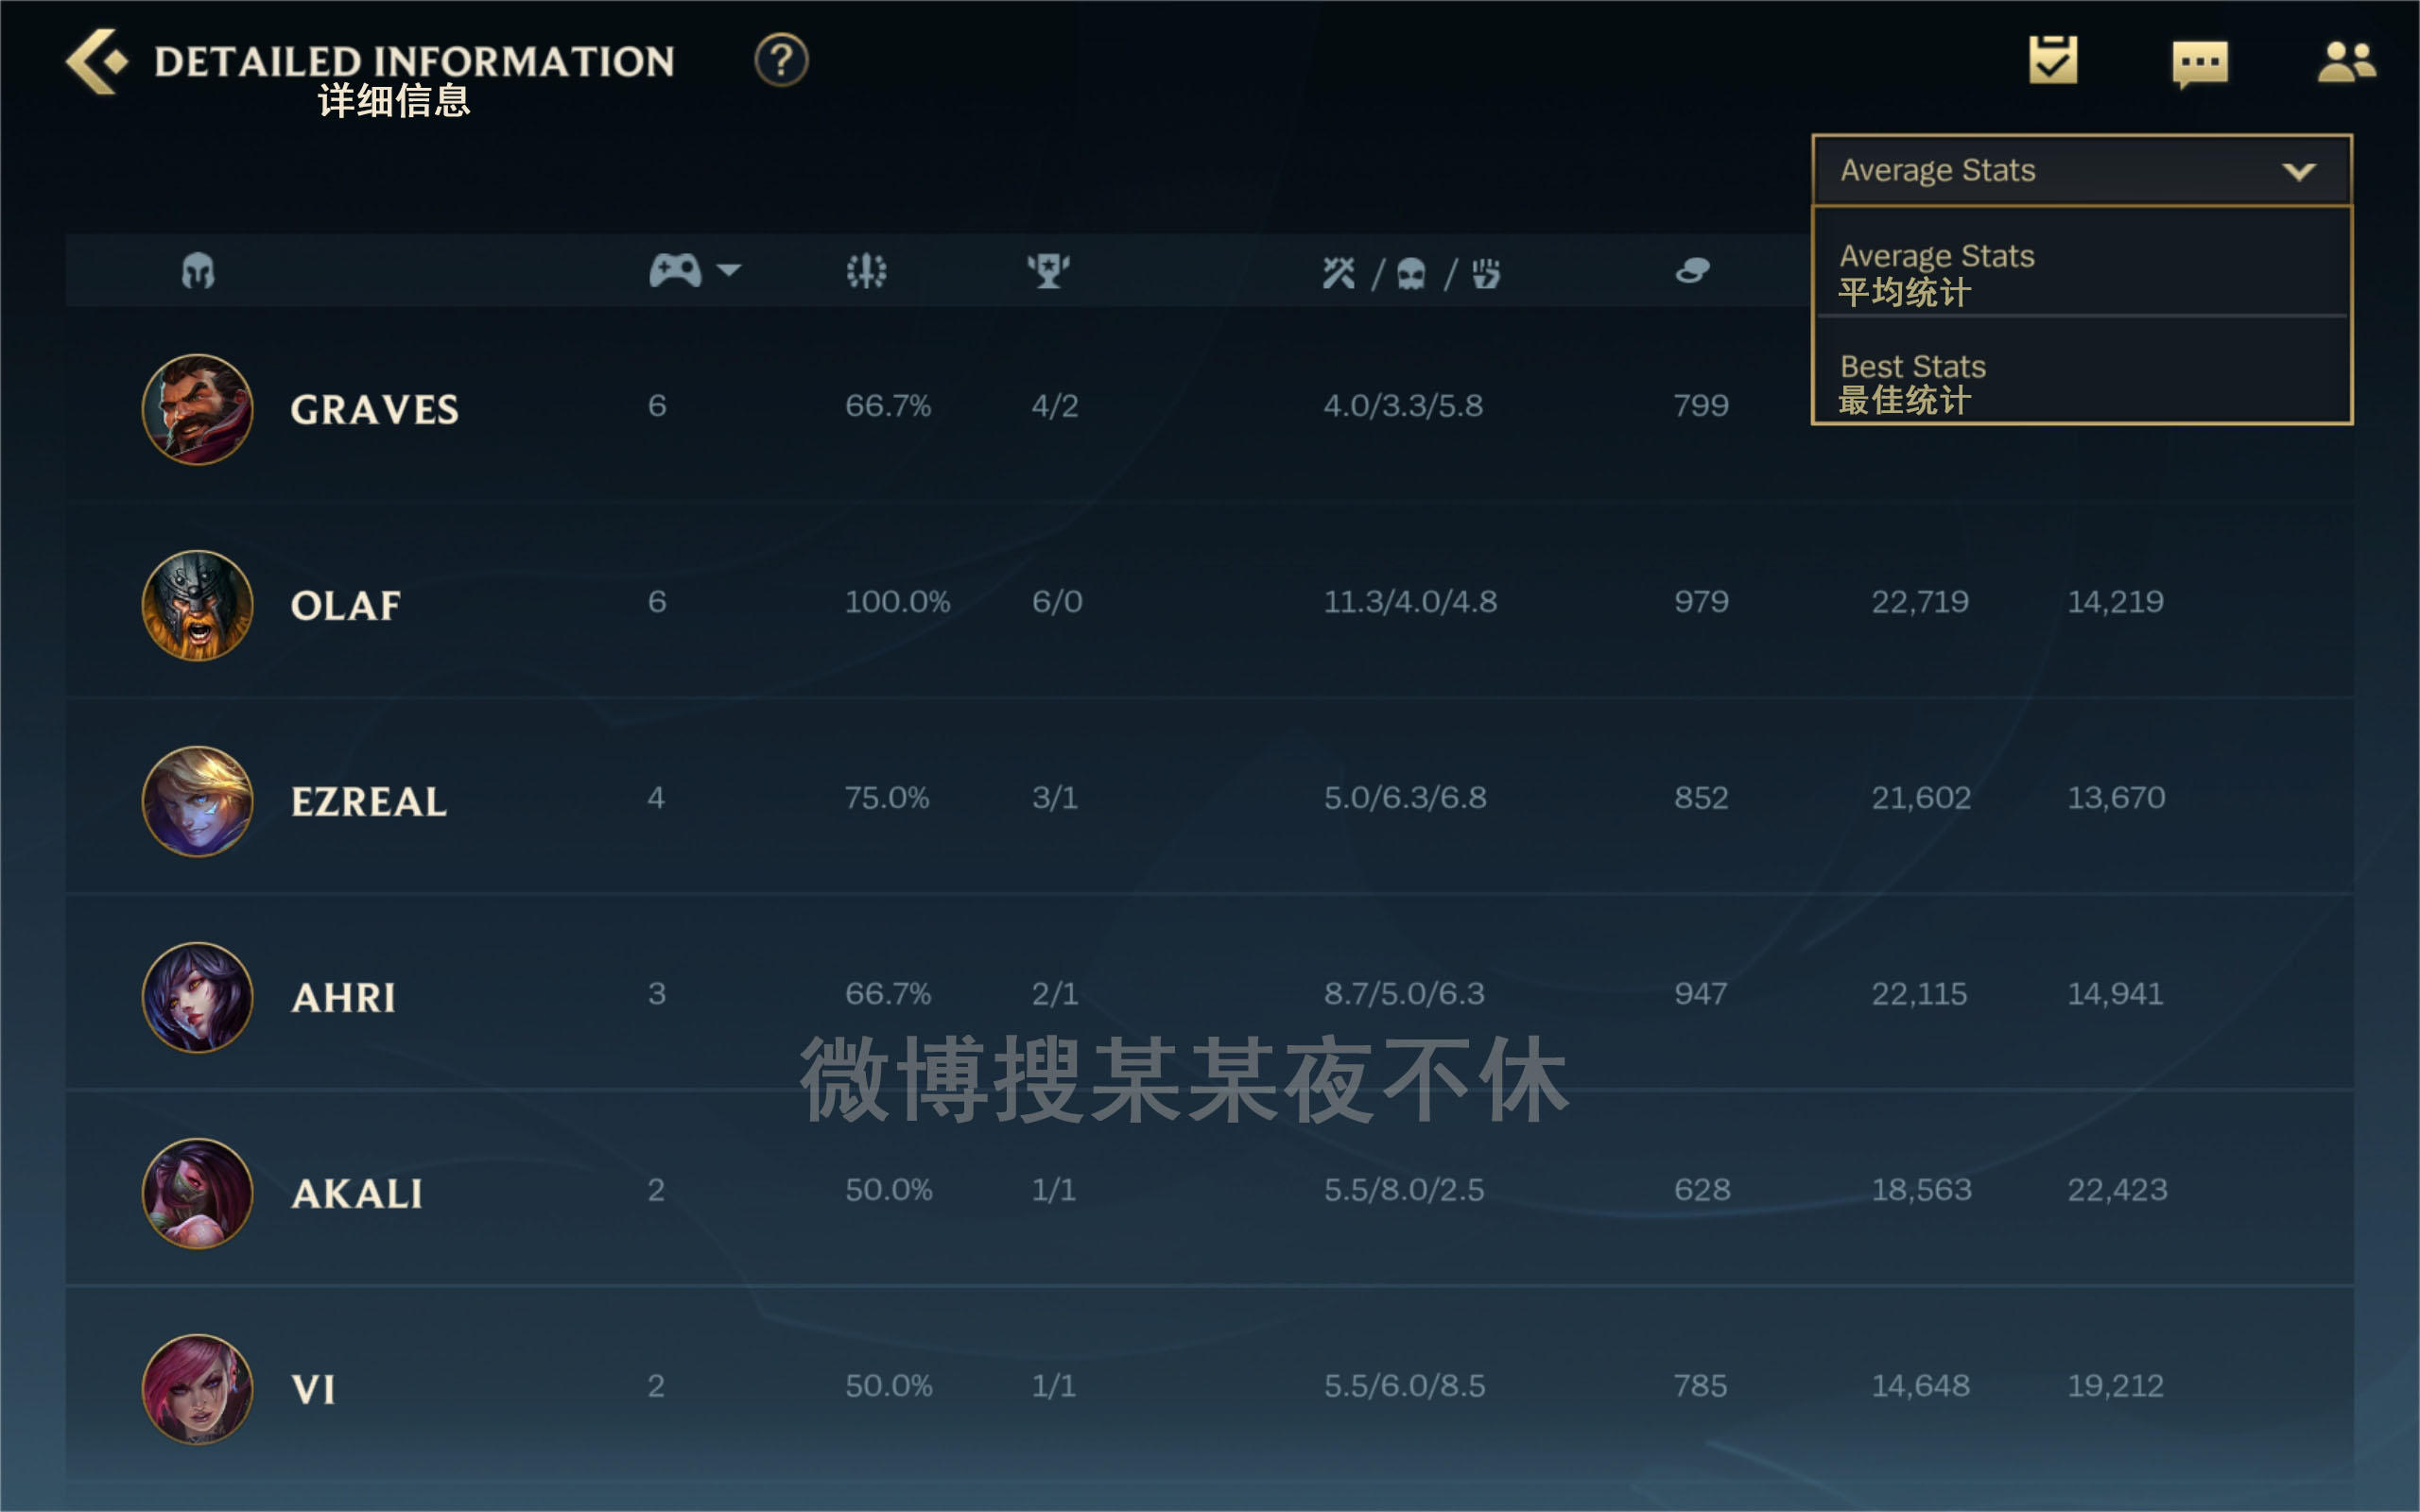The height and width of the screenshot is (1512, 2420).
Task: Open the chat bubble icon
Action: (2199, 64)
